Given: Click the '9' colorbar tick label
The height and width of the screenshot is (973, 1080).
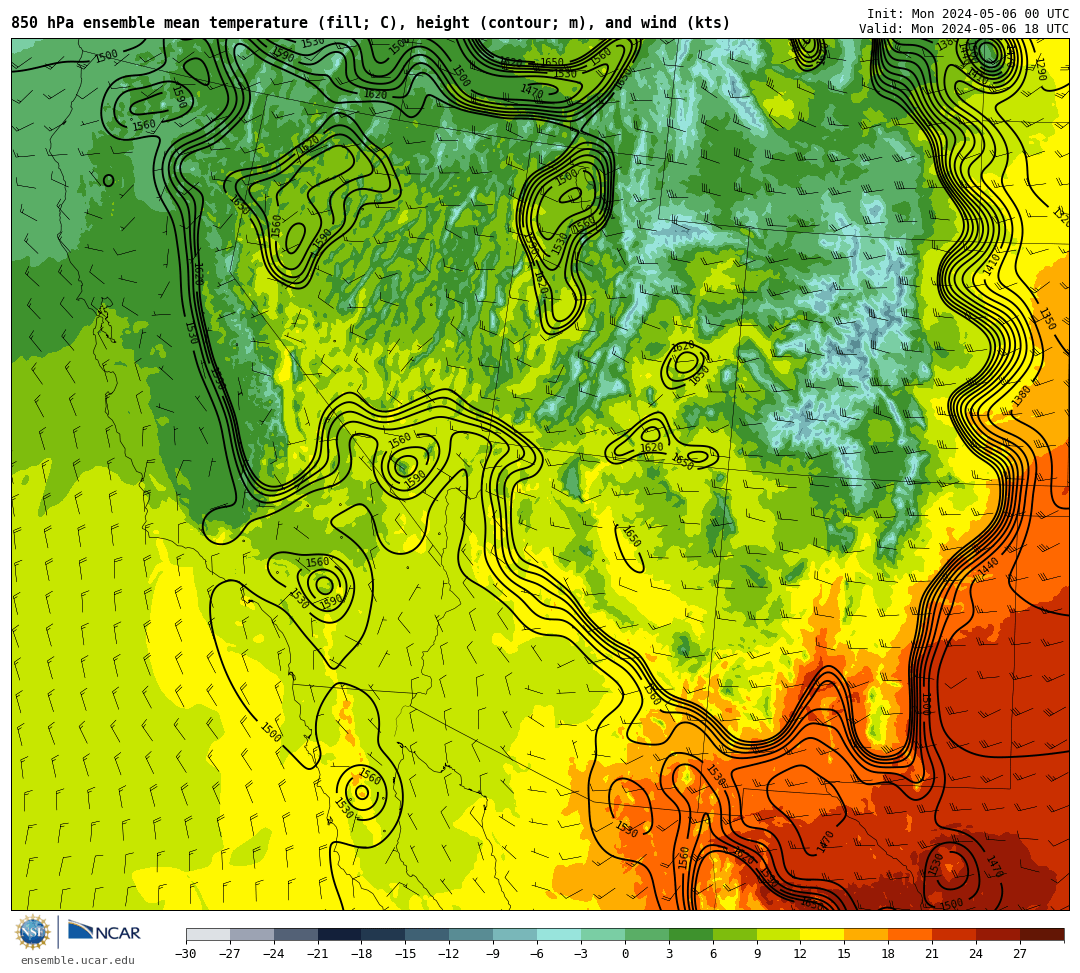Looking at the screenshot, I should click(x=757, y=954).
